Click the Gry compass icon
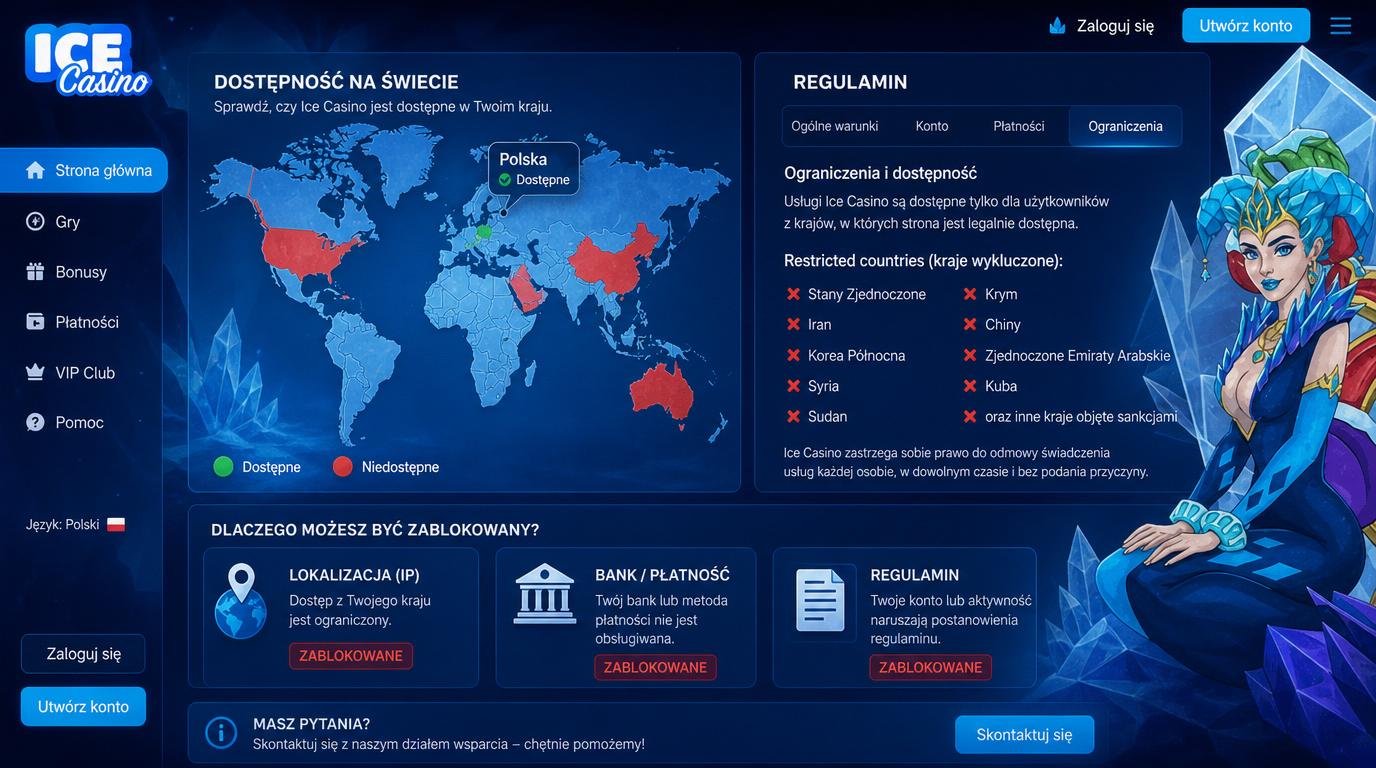 35,221
